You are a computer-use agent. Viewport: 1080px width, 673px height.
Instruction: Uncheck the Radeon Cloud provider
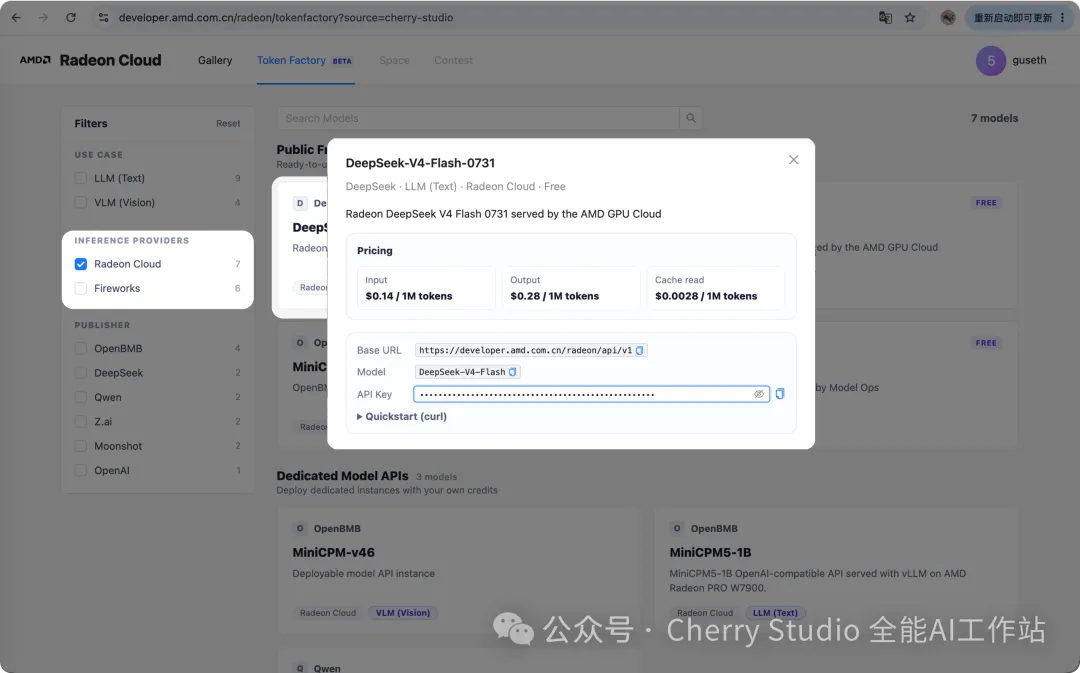point(81,264)
